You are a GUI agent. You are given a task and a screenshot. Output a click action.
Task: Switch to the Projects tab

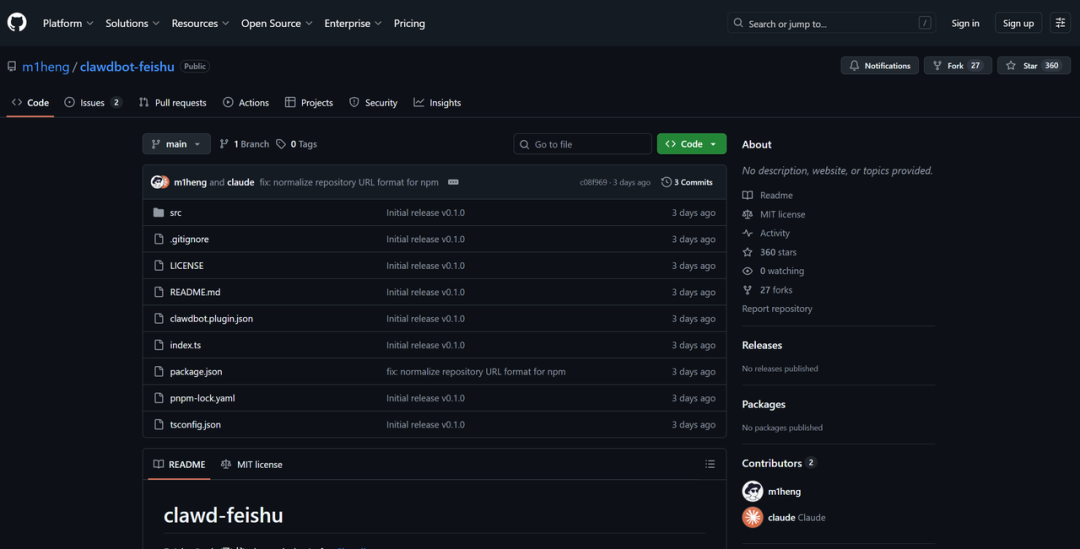309,103
